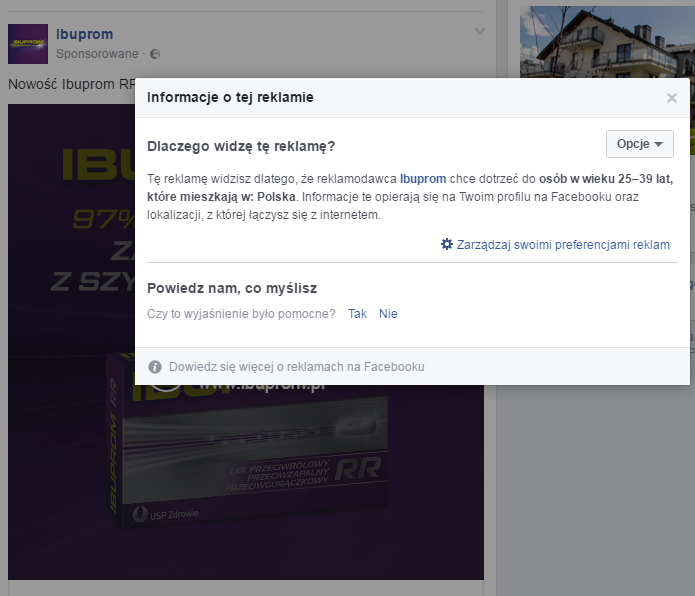
Task: Click the gear icon by ad preferences
Action: [x=447, y=244]
